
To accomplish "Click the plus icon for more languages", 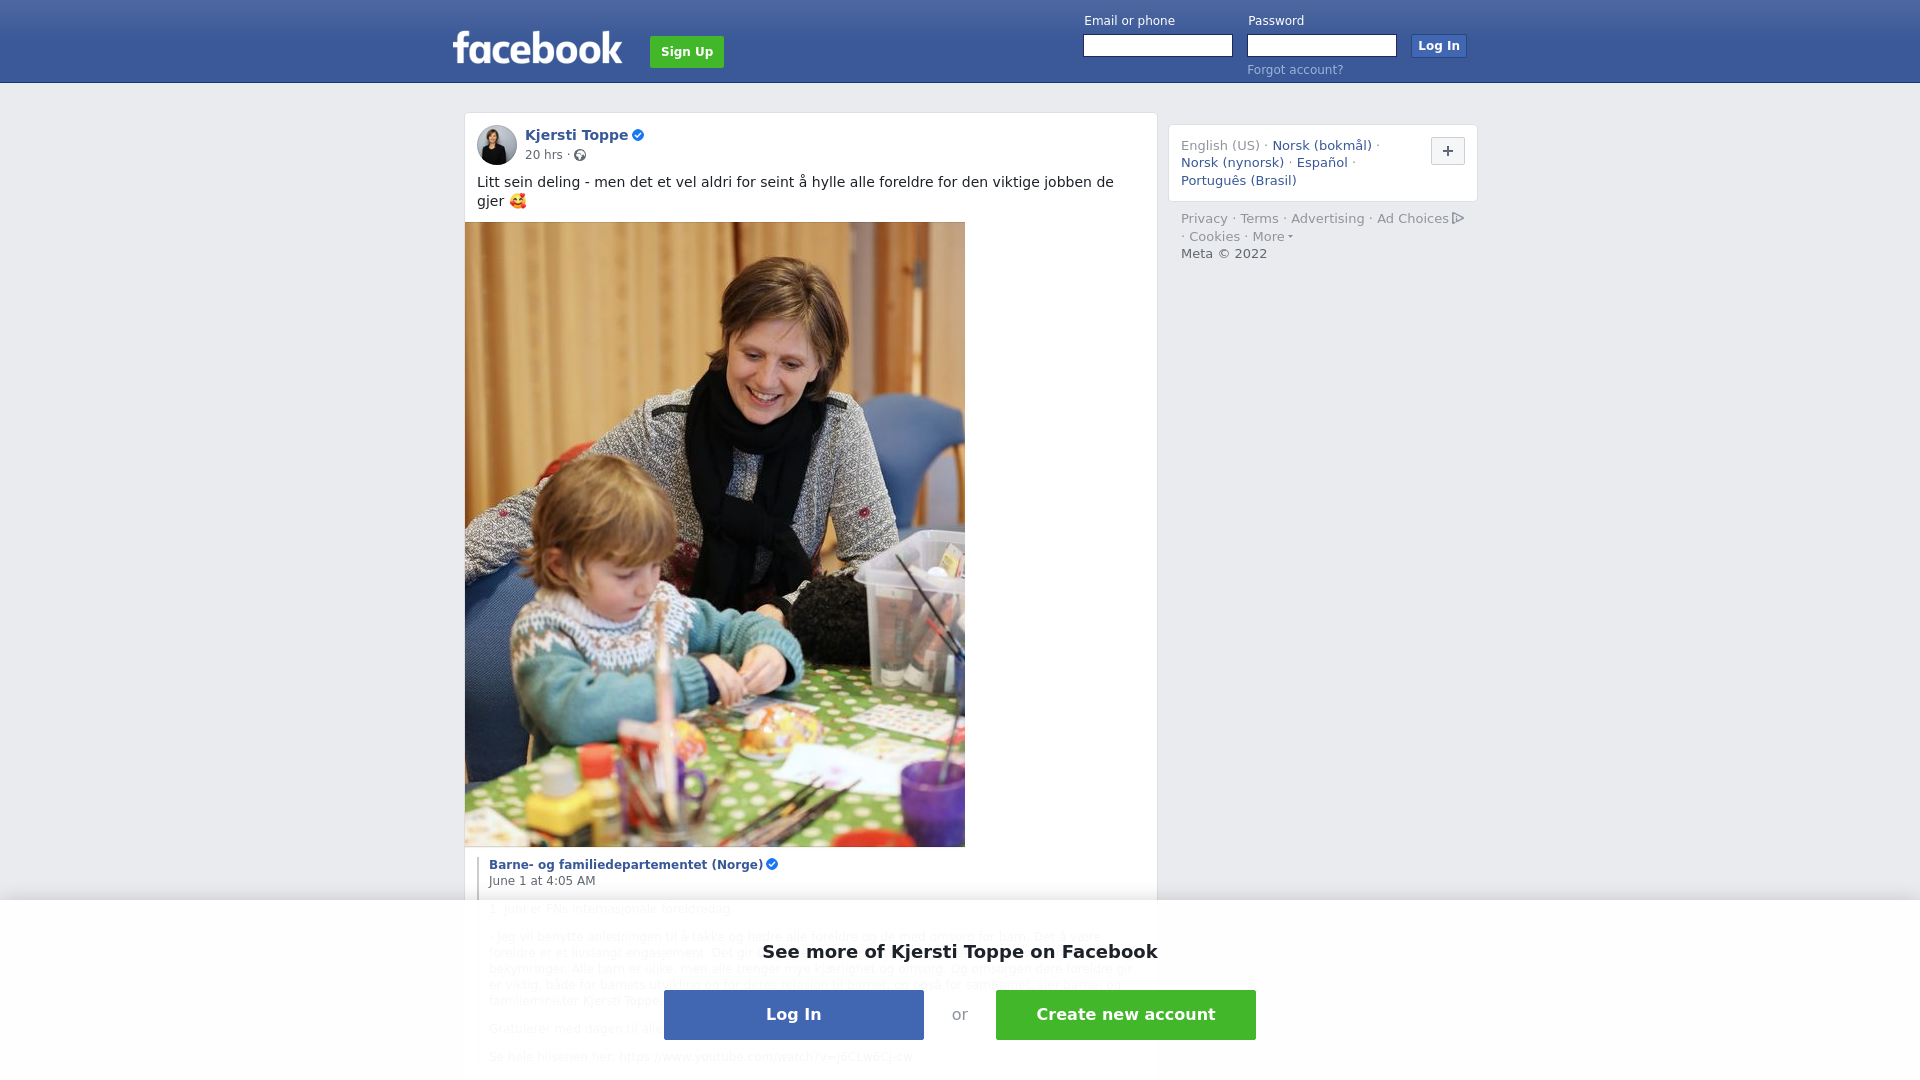I will (1448, 151).
